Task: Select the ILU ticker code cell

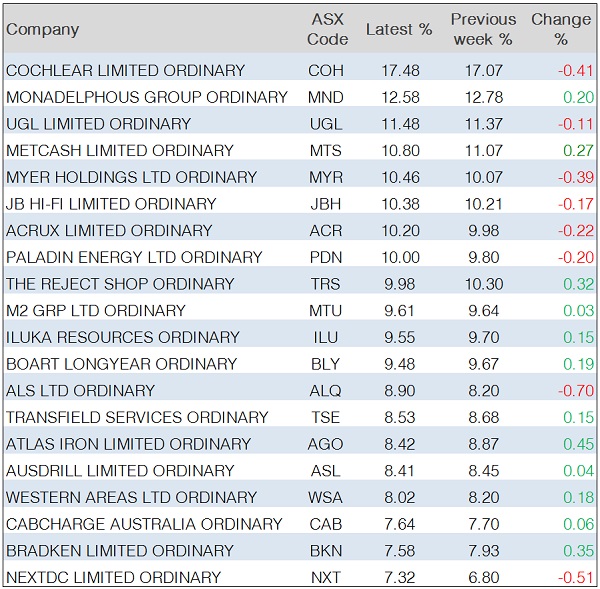Action: coord(326,337)
